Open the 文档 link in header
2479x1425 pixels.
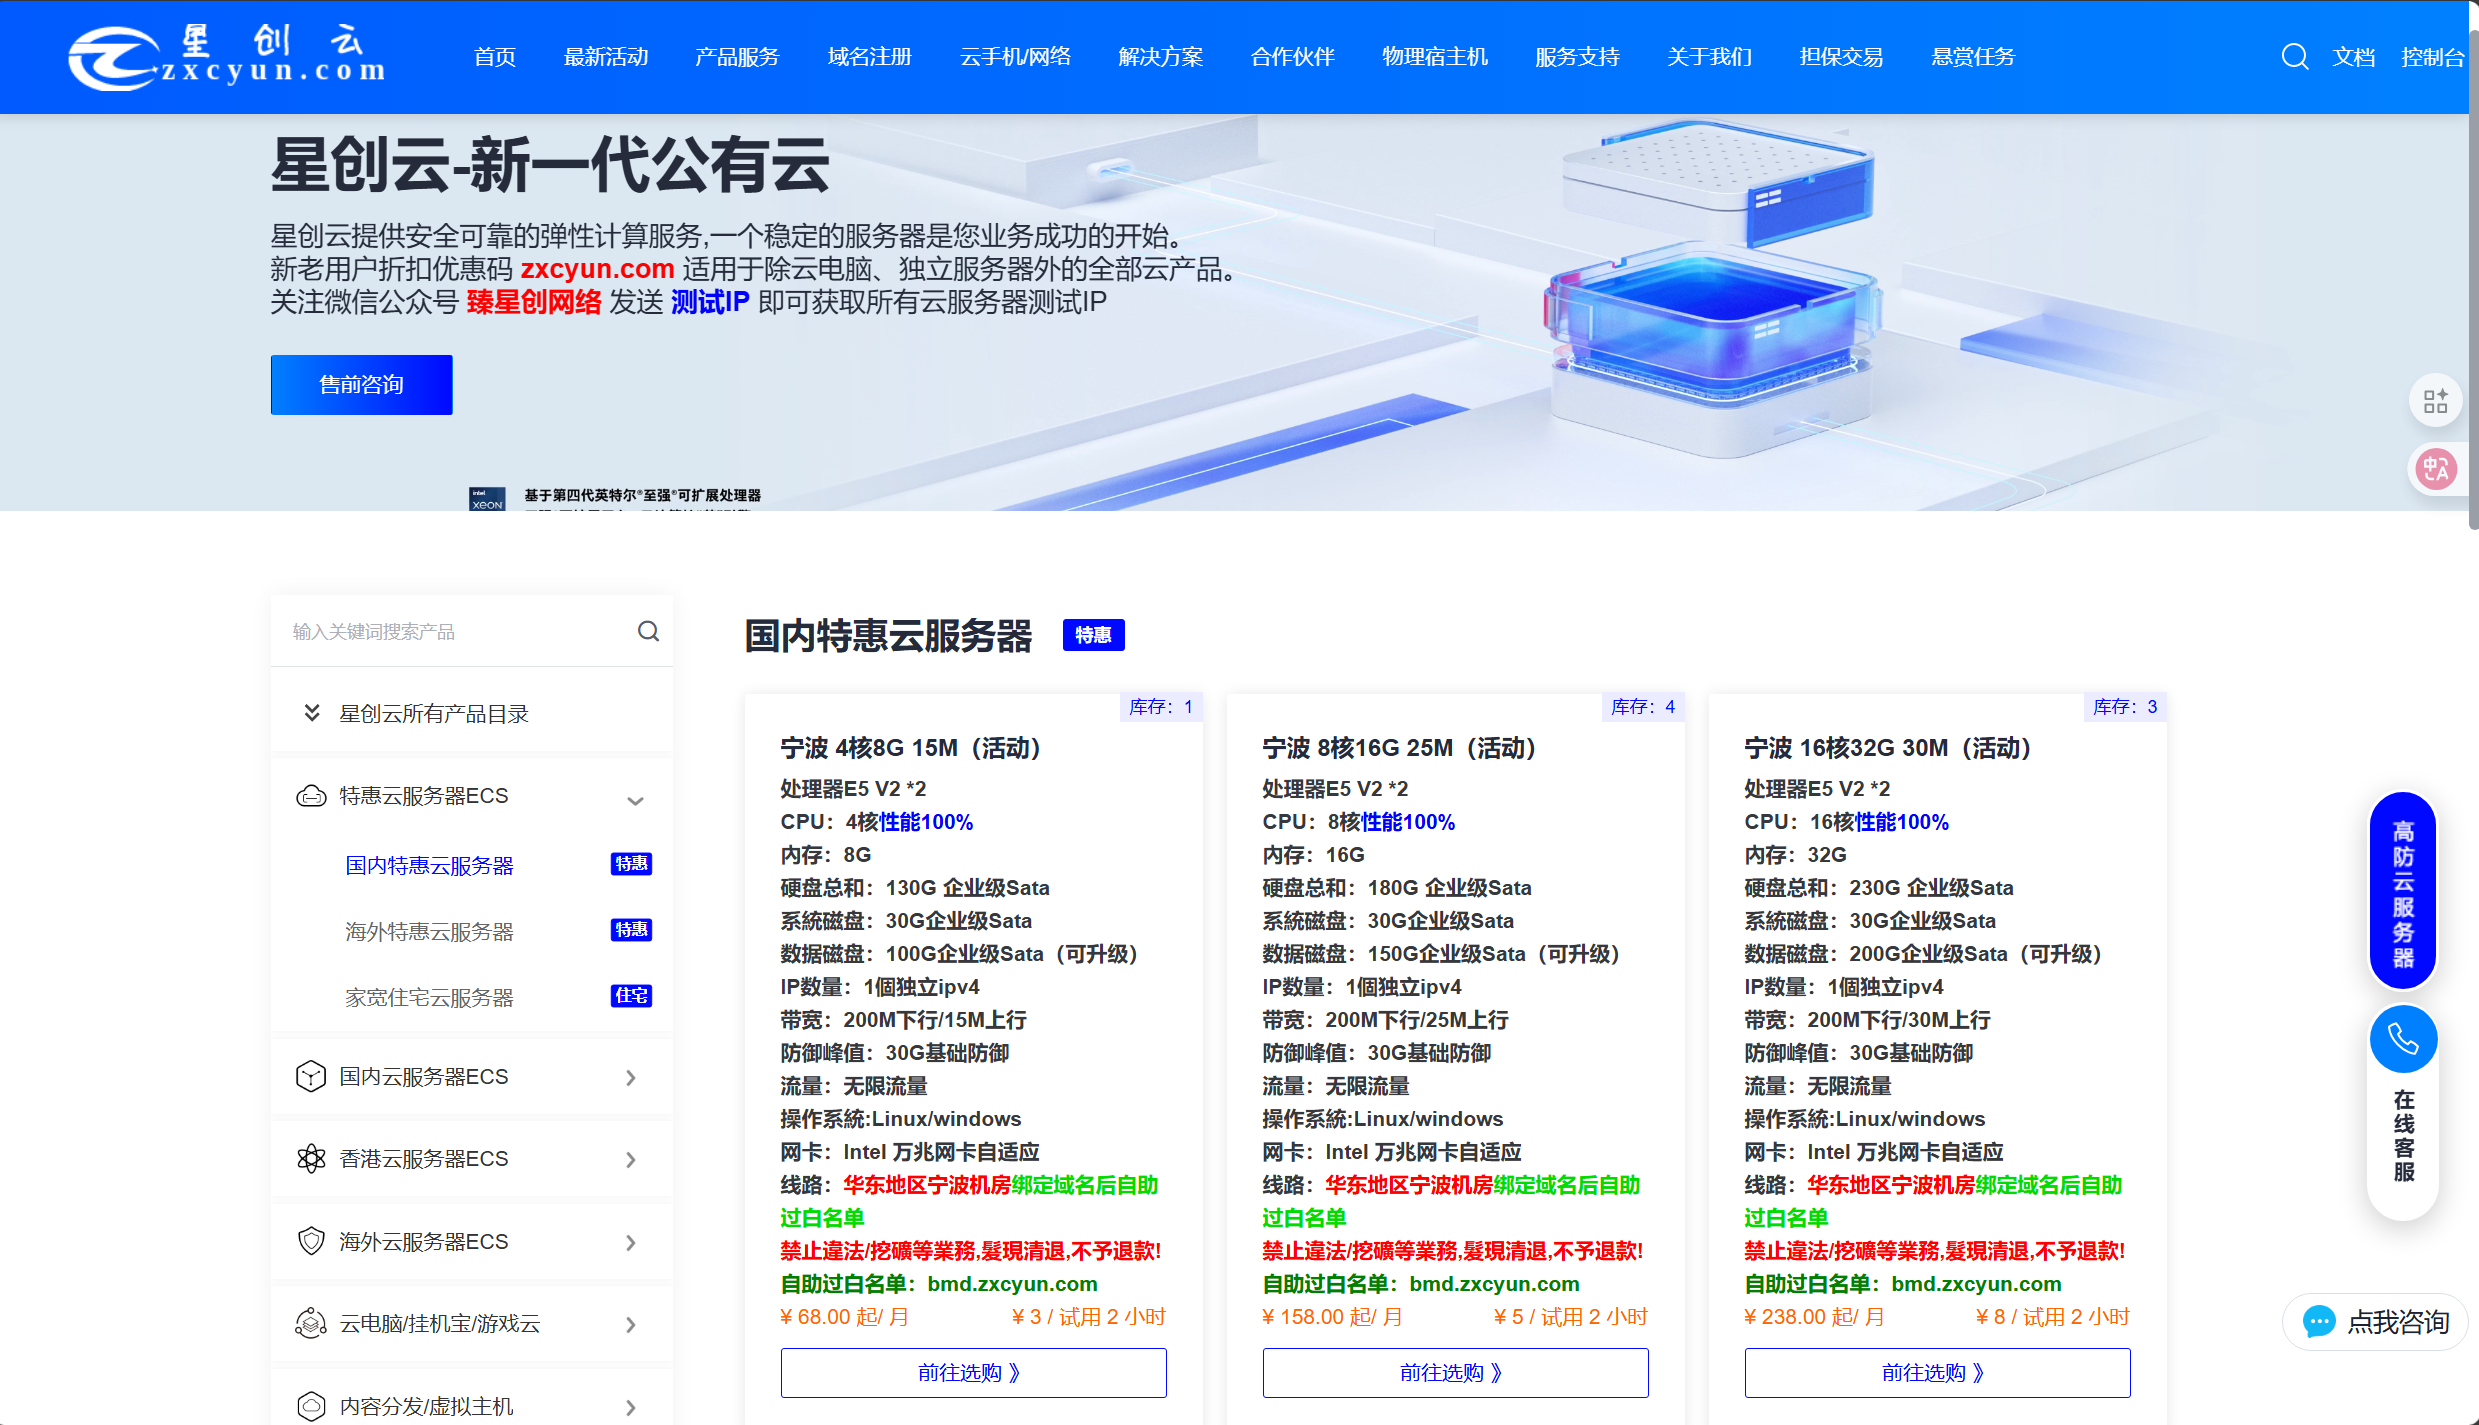click(x=2354, y=57)
